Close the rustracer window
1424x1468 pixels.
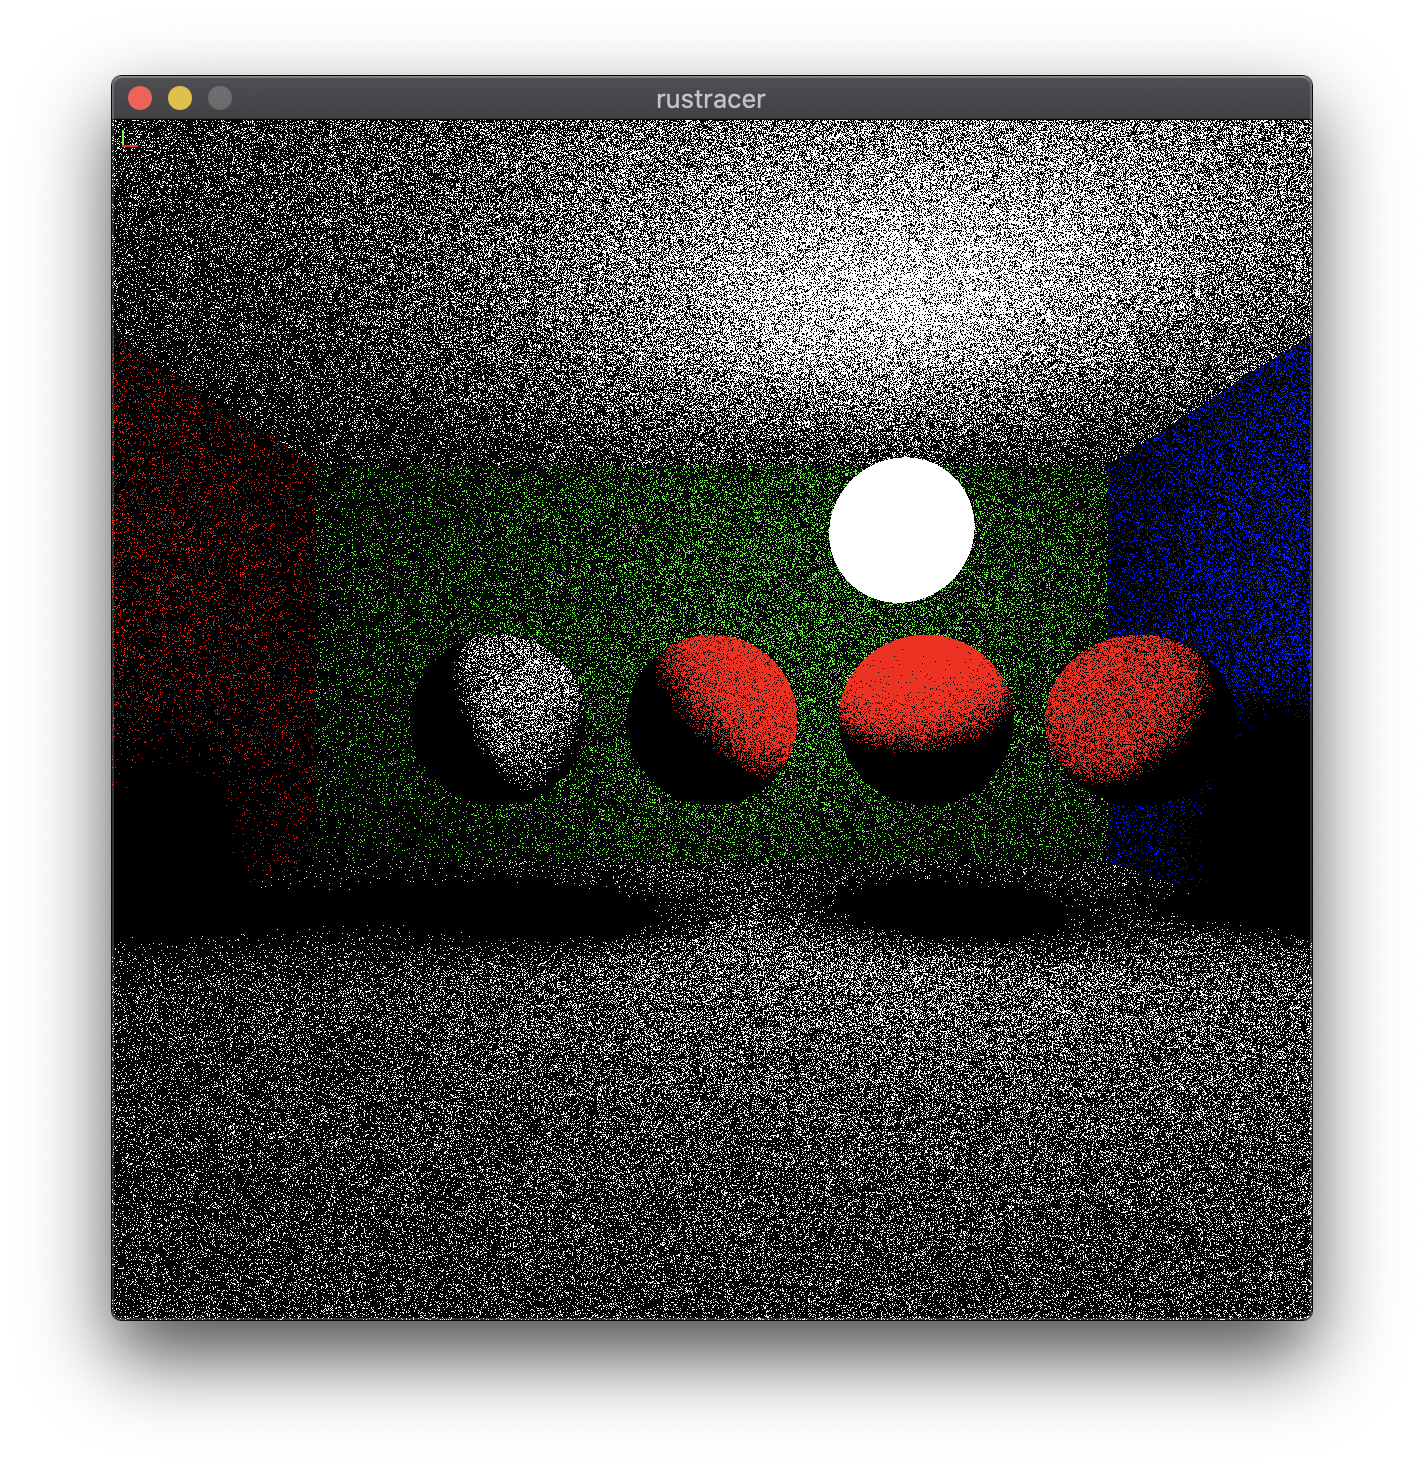(140, 98)
